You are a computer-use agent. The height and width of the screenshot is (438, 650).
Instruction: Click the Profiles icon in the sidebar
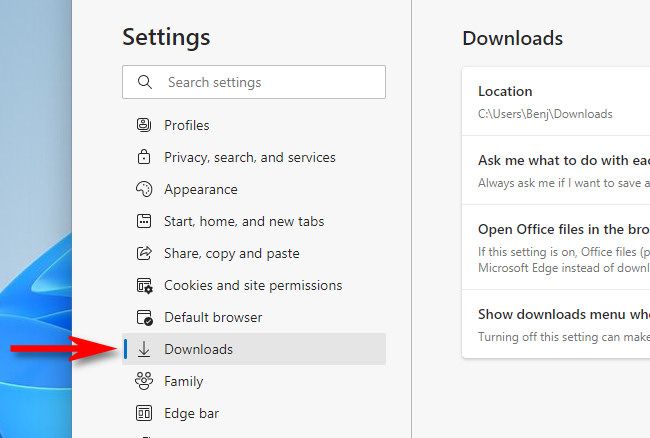pos(144,125)
